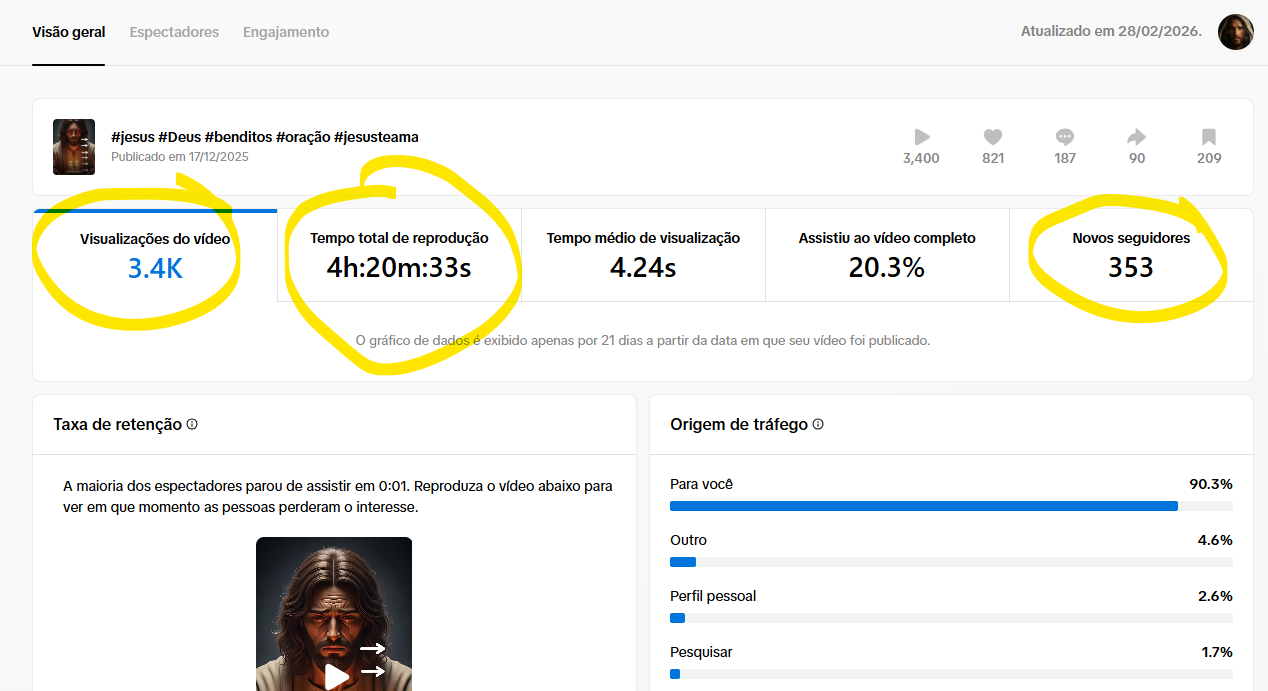This screenshot has height=691, width=1268.
Task: Click the 4.6% value for Outro
Action: (1215, 540)
